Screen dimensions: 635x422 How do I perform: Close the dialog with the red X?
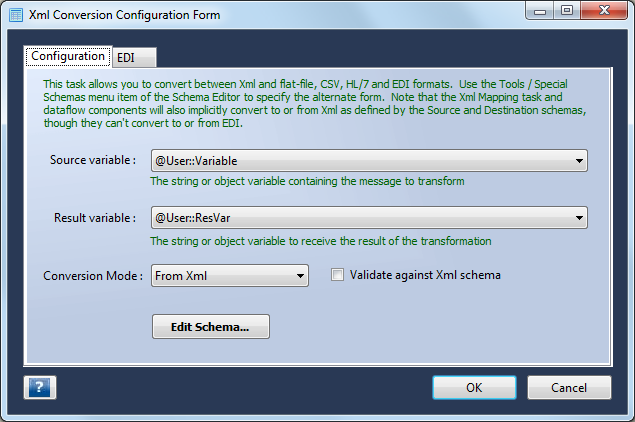point(604,11)
